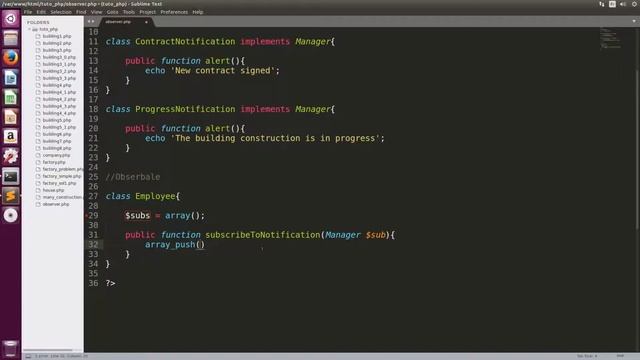The height and width of the screenshot is (360, 640).
Task: Open the Tools menu
Action: [x=129, y=12]
